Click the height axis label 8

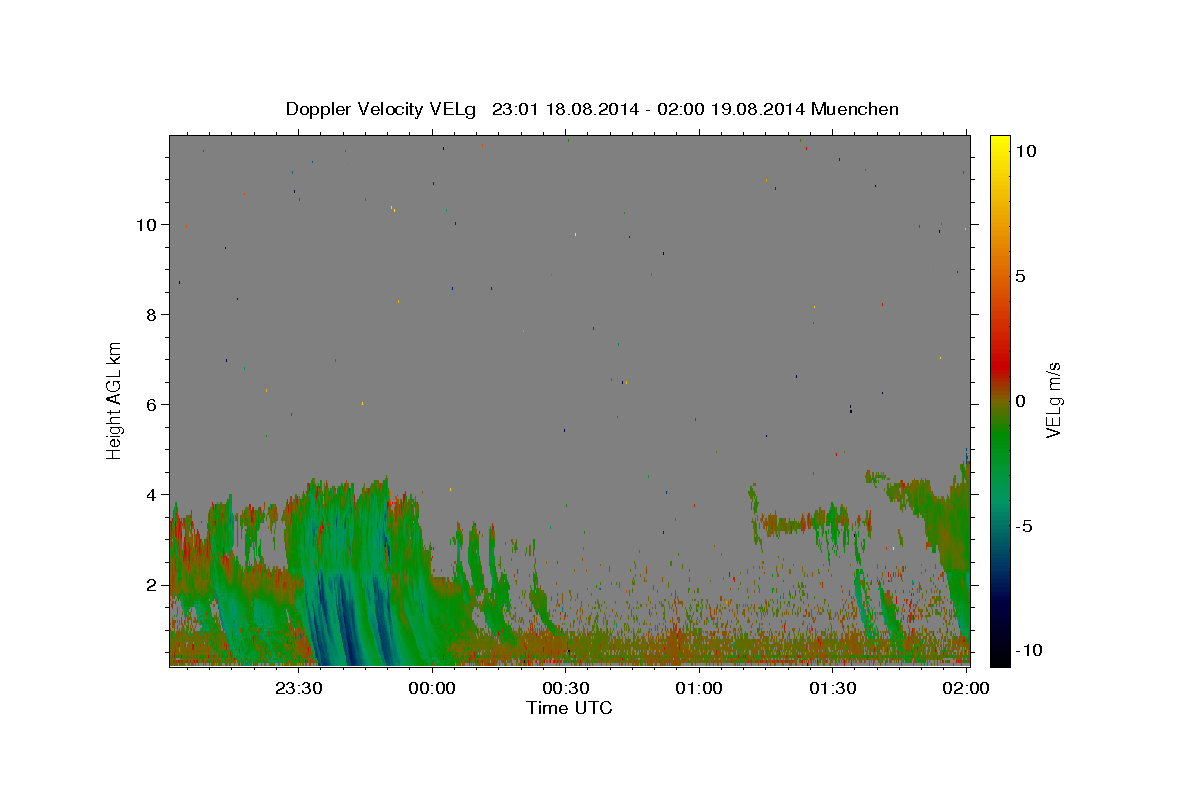[x=151, y=314]
